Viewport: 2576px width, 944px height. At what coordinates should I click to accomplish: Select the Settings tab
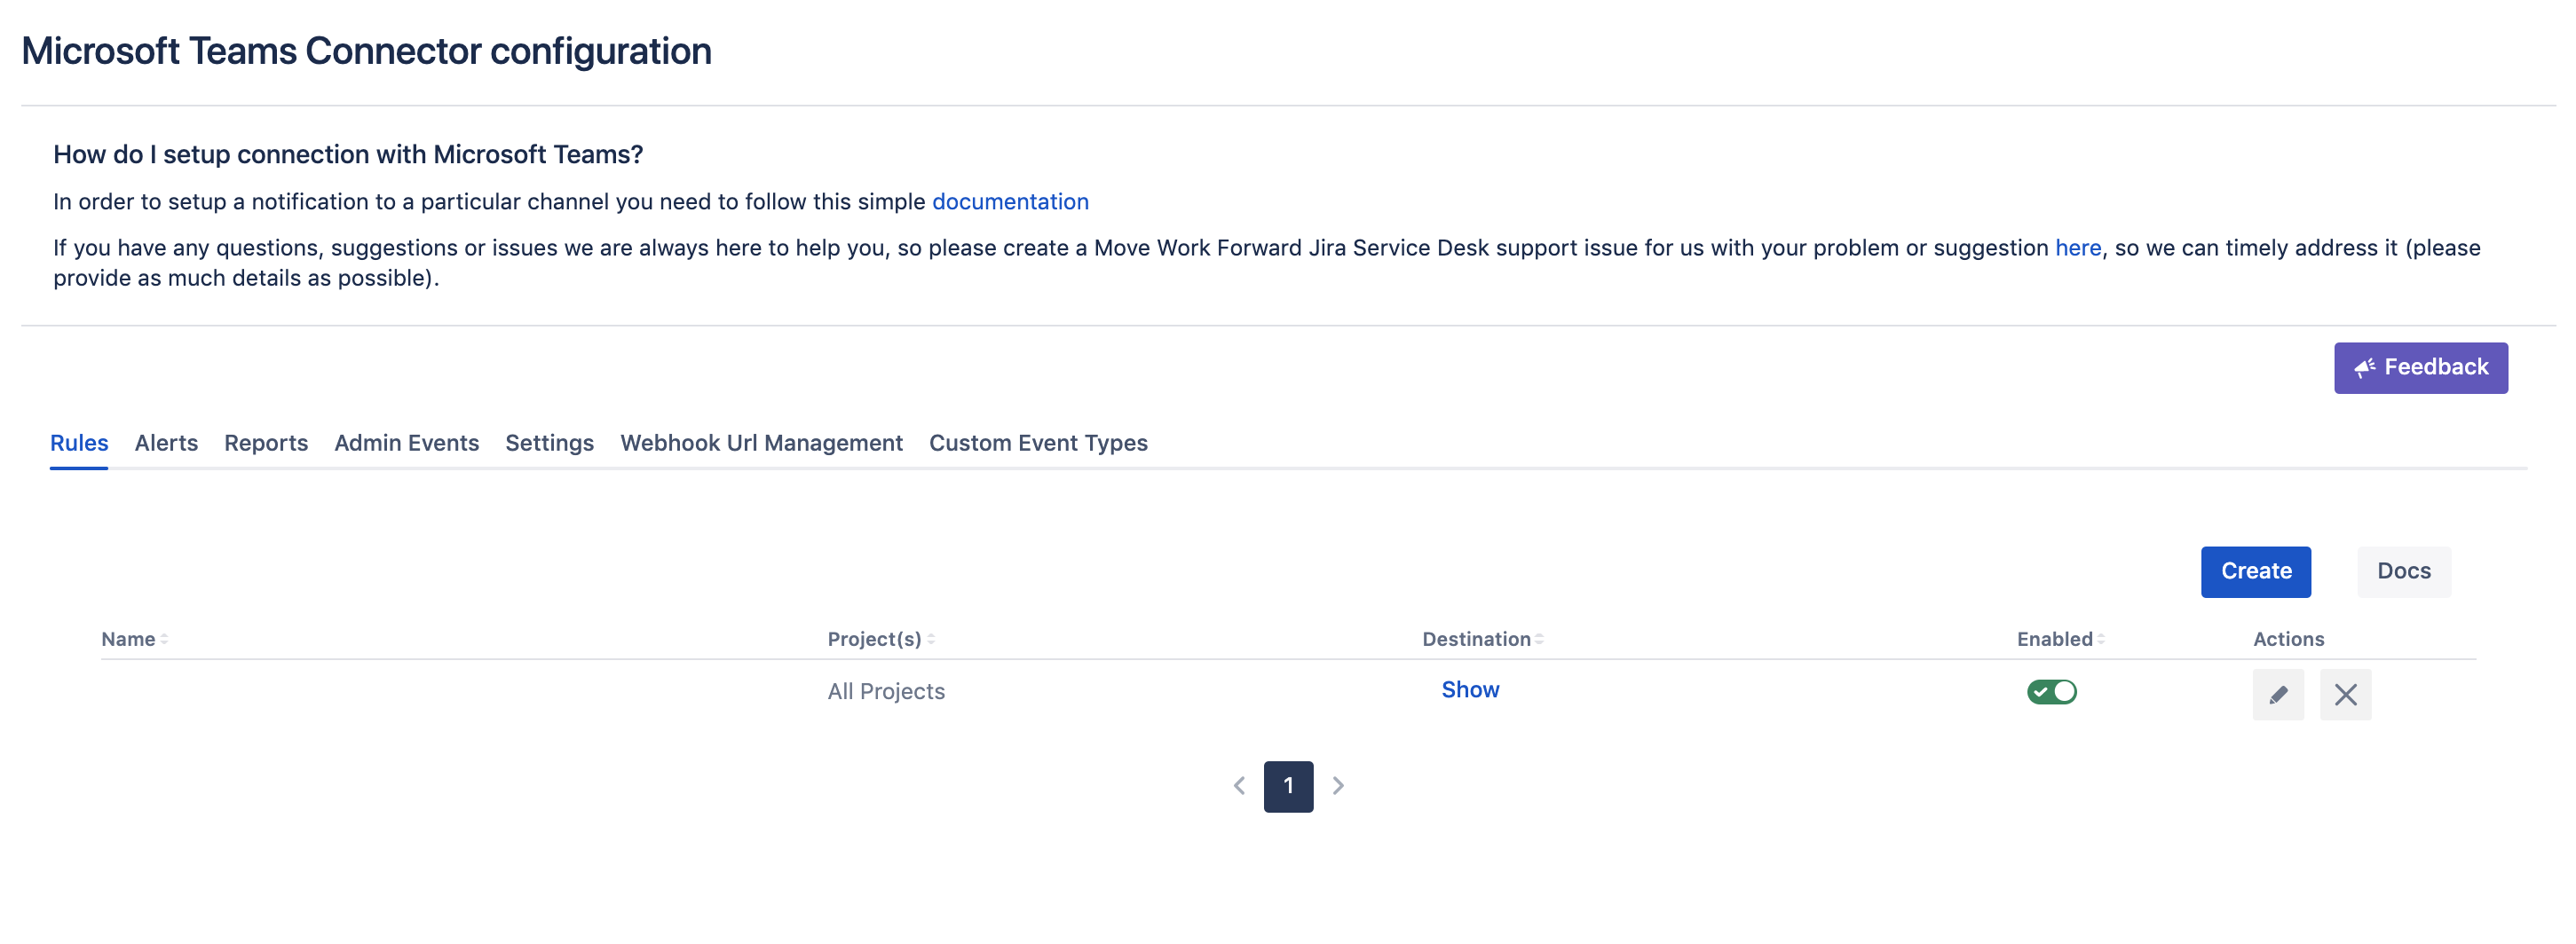[x=549, y=443]
